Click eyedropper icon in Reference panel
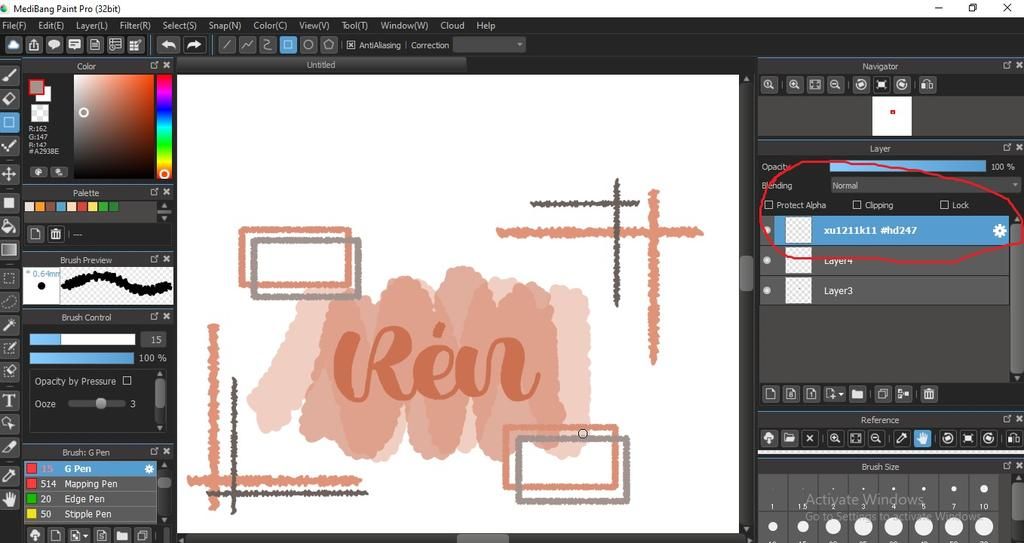Viewport: 1024px width, 543px height. click(902, 438)
